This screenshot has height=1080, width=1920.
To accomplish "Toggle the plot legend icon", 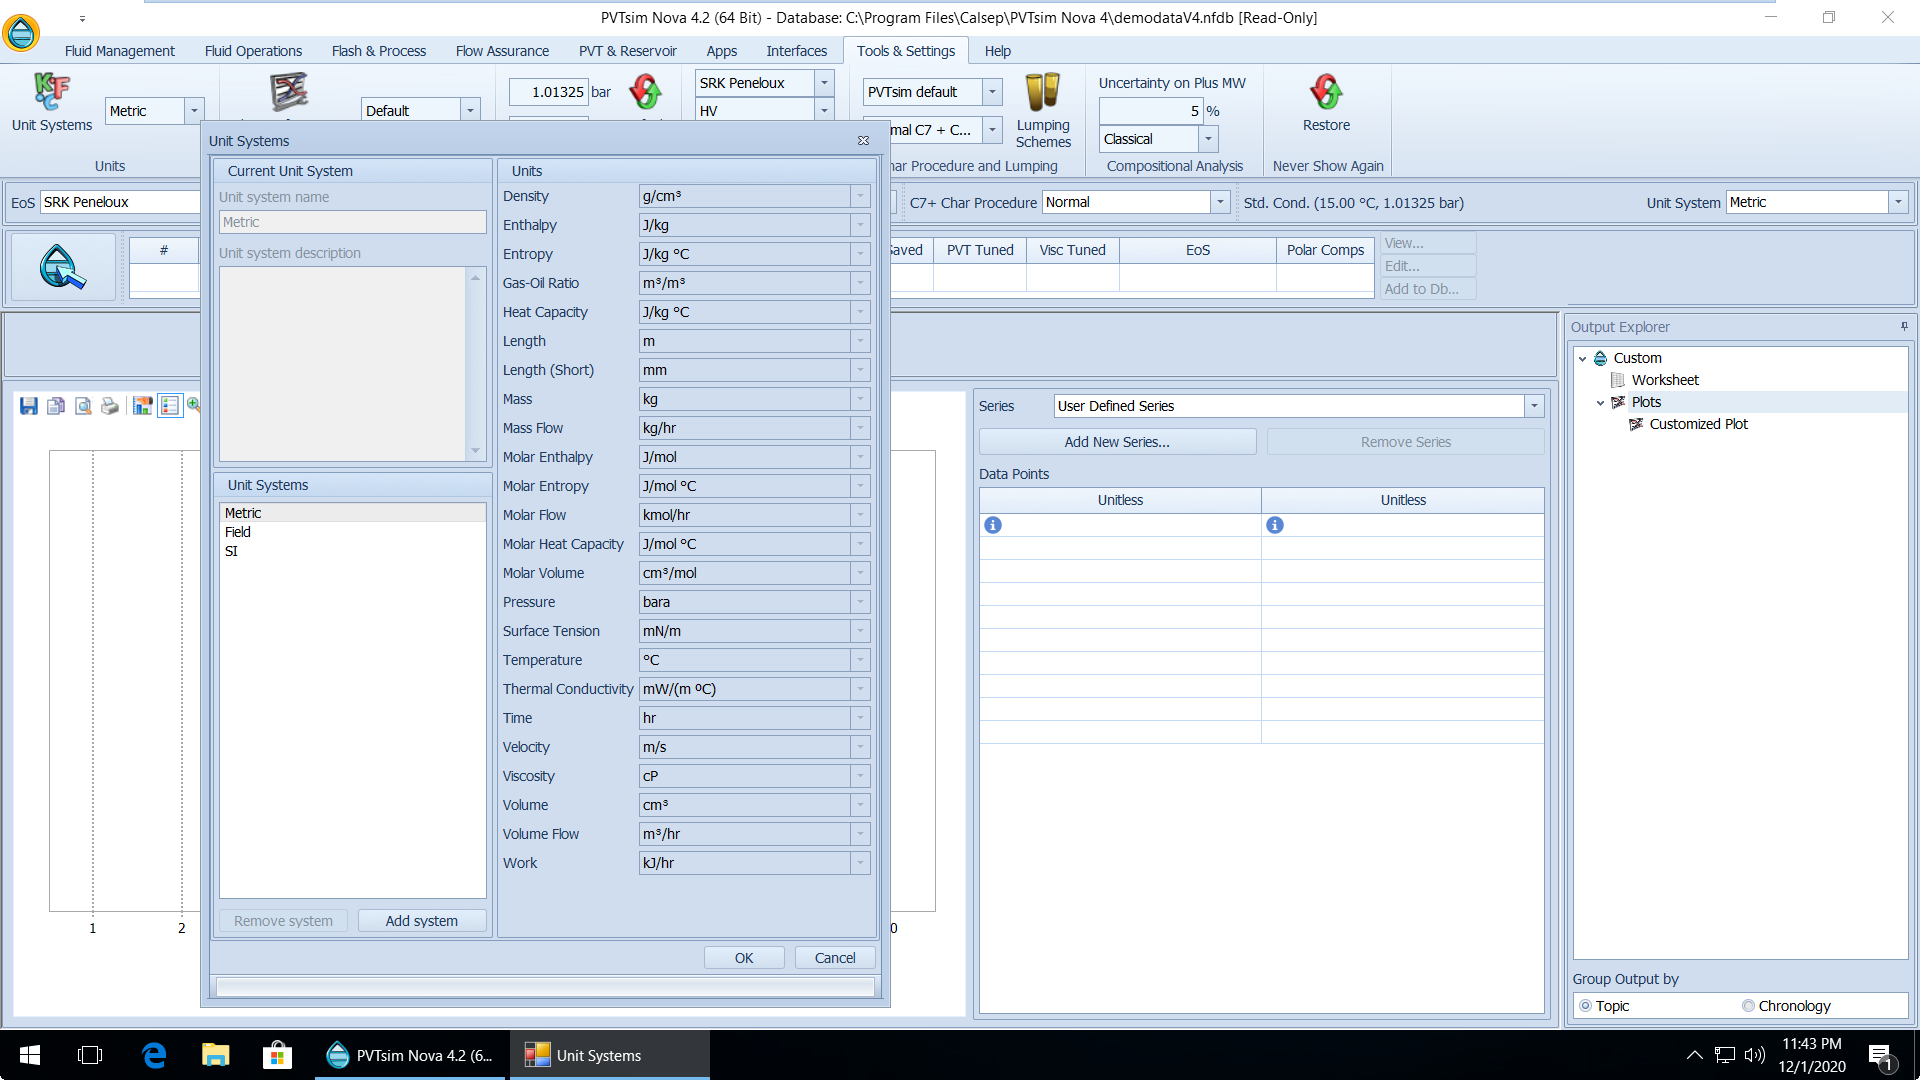I will 170,405.
